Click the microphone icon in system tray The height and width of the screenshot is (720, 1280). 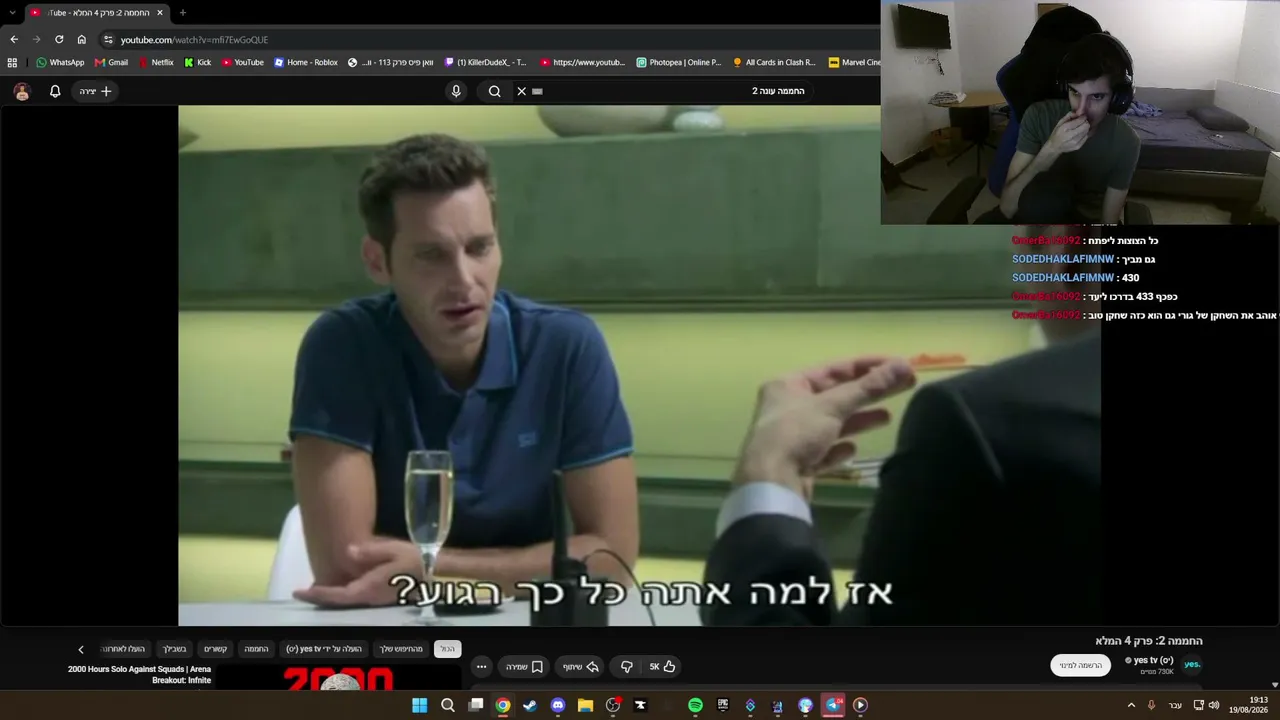[1151, 705]
